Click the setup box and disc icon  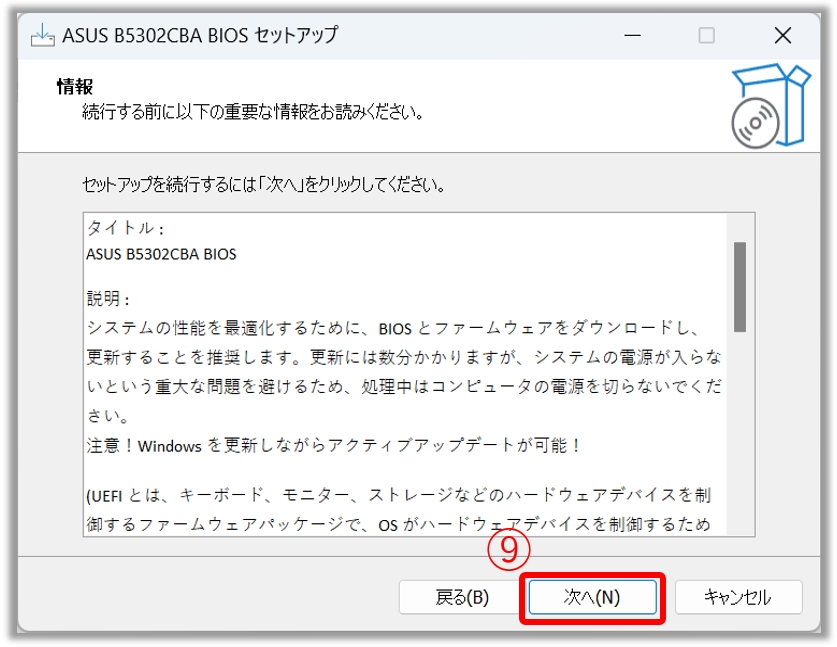point(770,106)
